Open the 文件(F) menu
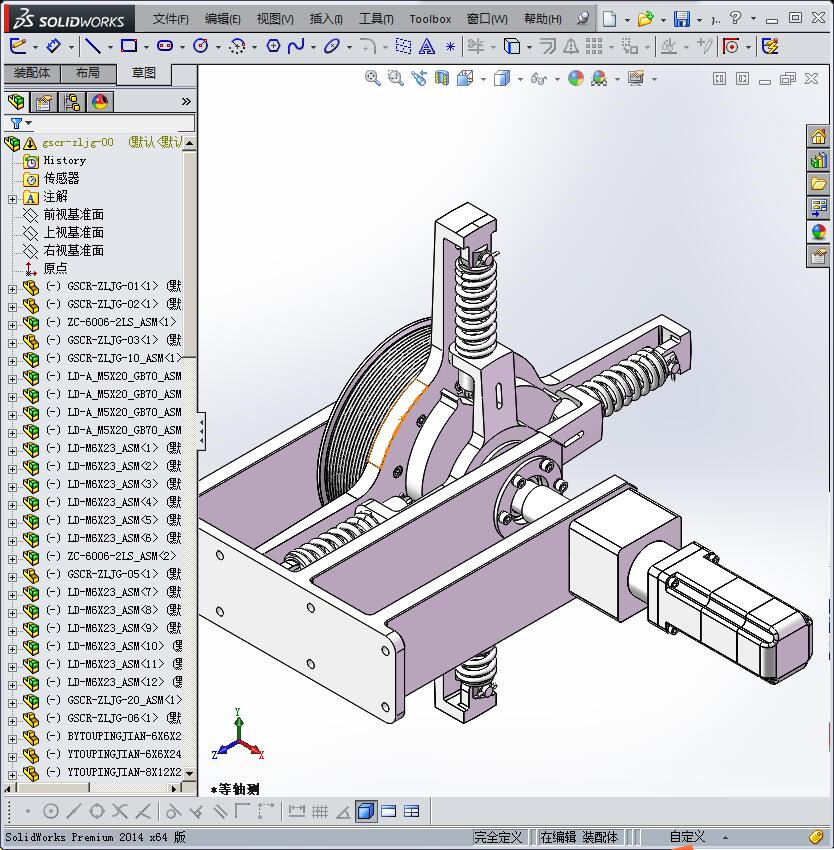The width and height of the screenshot is (834, 850). (x=170, y=19)
